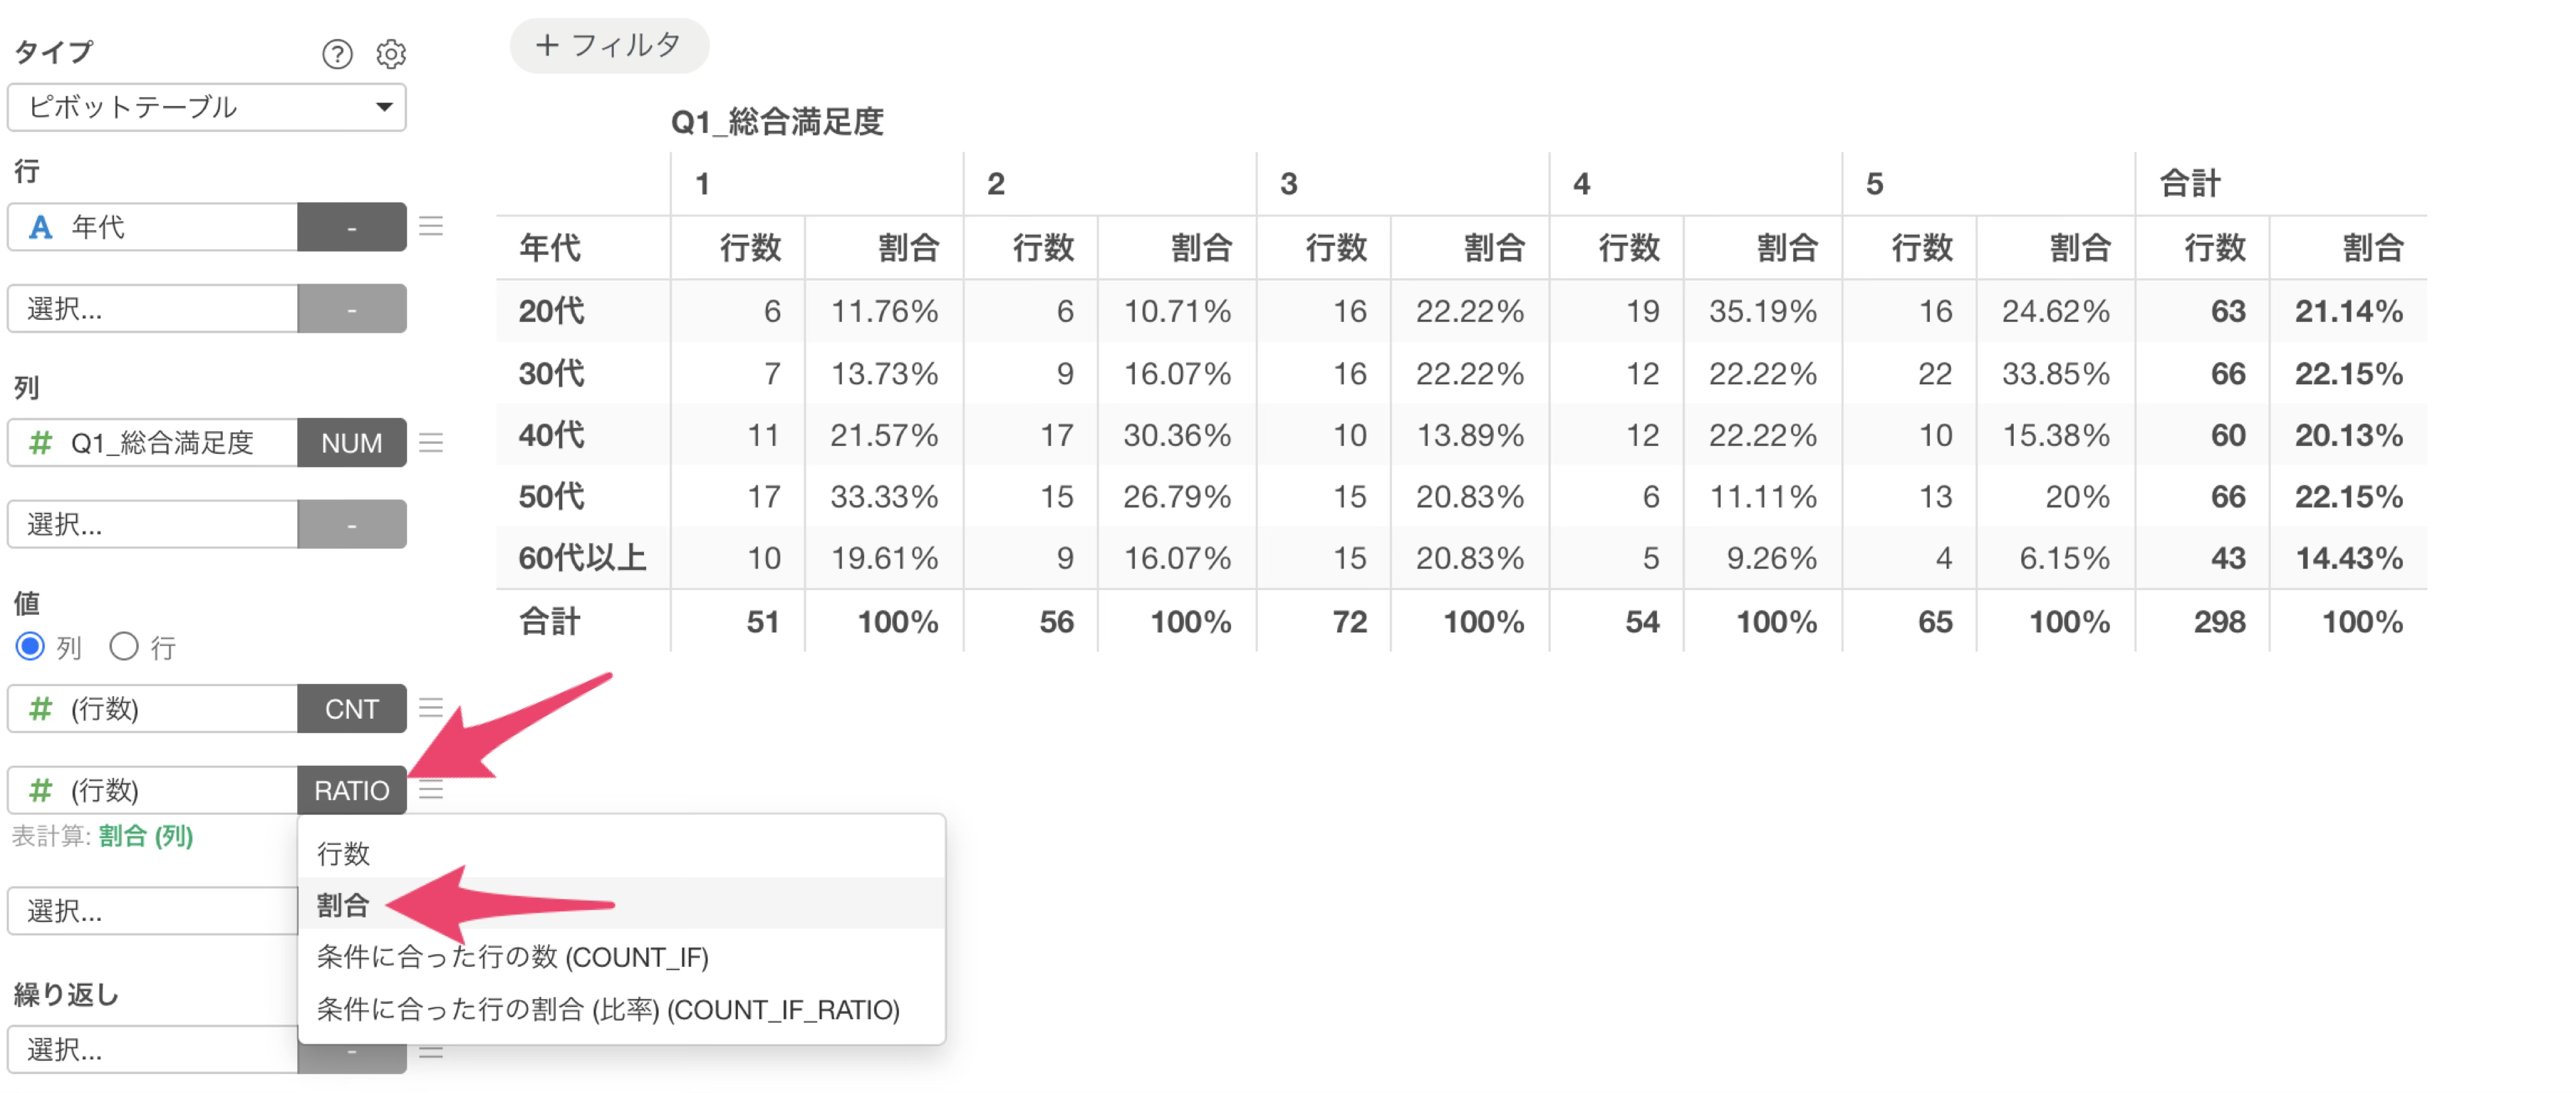2576x1093 pixels.
Task: Click menu handle beside CNT value
Action: click(x=431, y=709)
